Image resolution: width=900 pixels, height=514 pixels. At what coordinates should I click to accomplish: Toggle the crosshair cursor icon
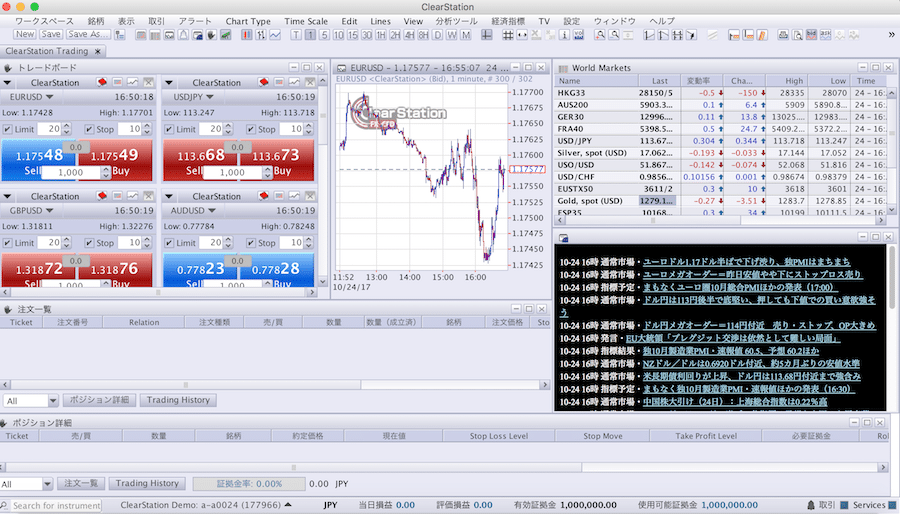(487, 35)
